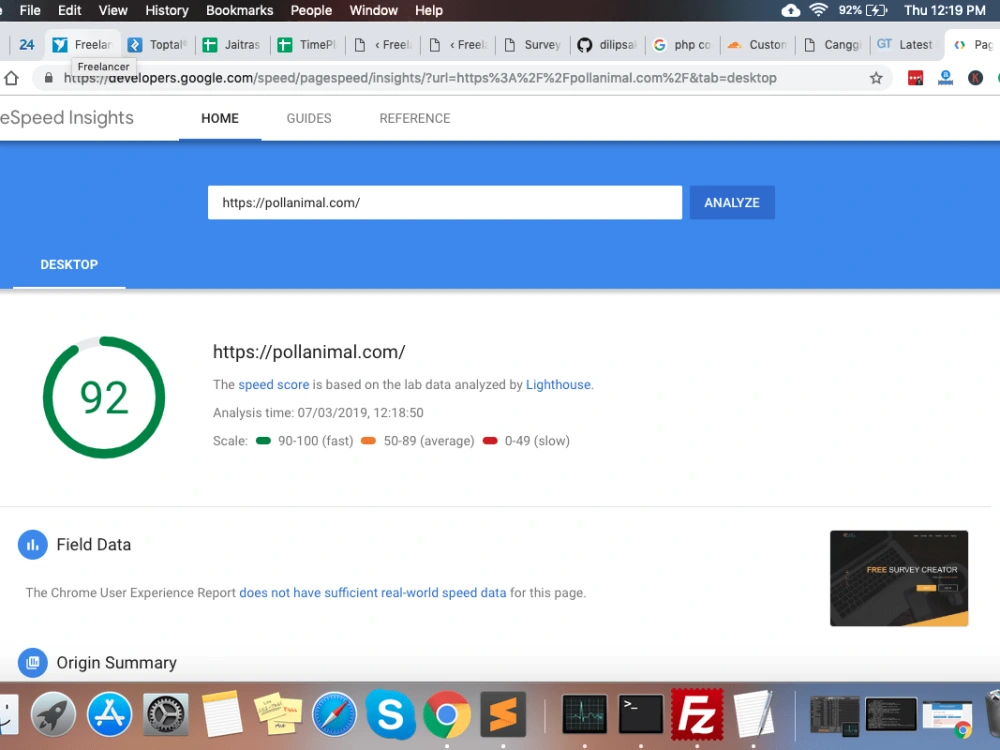Click the pollanimal page screenshot thumbnail

point(899,578)
